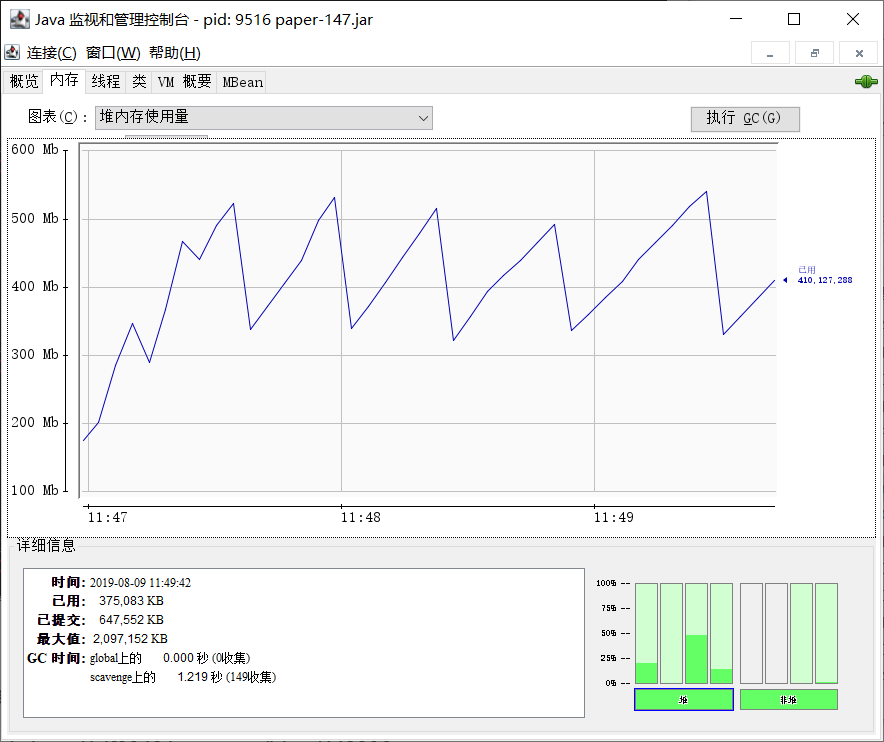Click the scavenge GC time entry

(x=183, y=677)
